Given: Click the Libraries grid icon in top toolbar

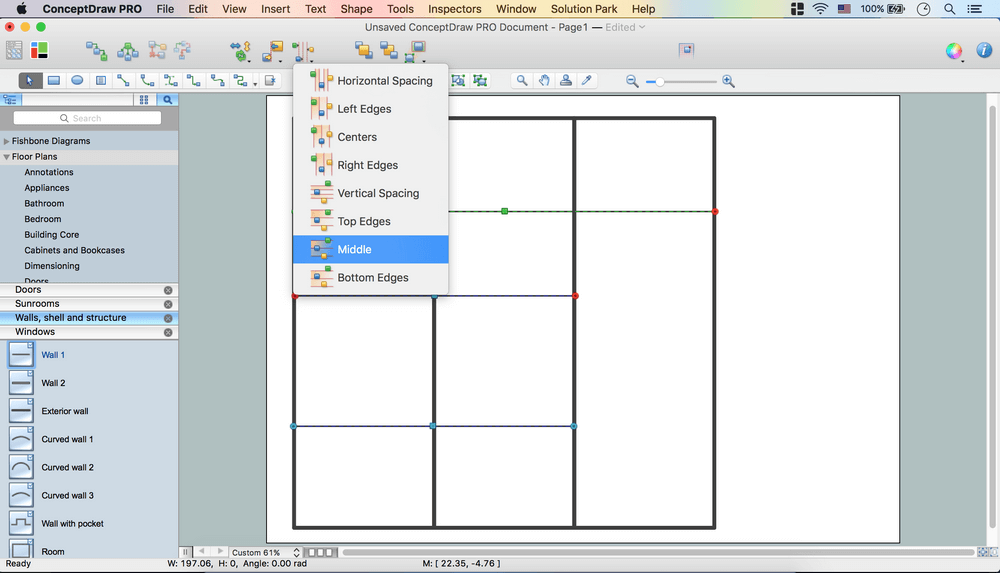Looking at the screenshot, I should [14, 50].
